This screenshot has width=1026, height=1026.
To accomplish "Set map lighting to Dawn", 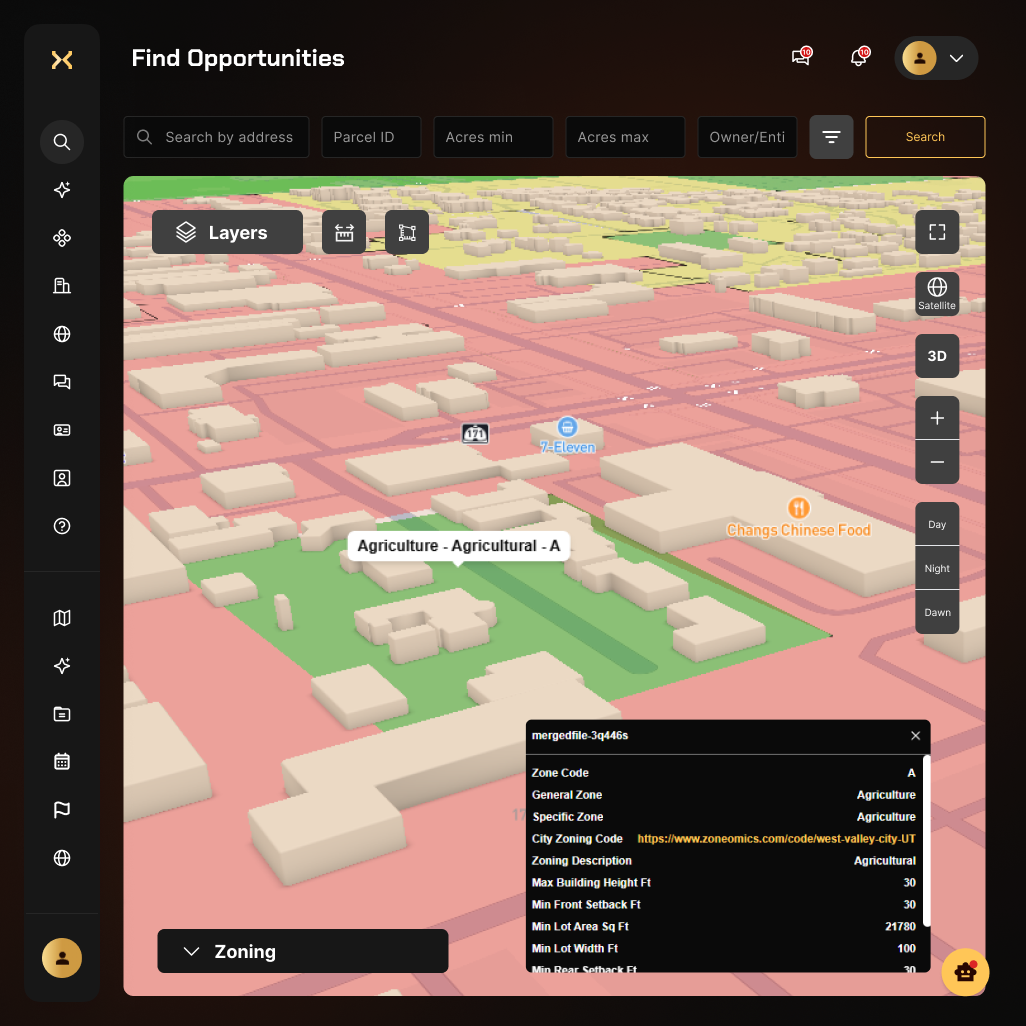I will tap(937, 612).
